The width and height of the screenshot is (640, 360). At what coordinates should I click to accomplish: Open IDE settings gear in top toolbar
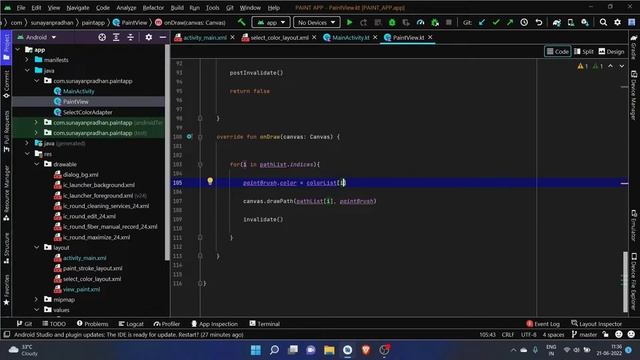[x=617, y=22]
